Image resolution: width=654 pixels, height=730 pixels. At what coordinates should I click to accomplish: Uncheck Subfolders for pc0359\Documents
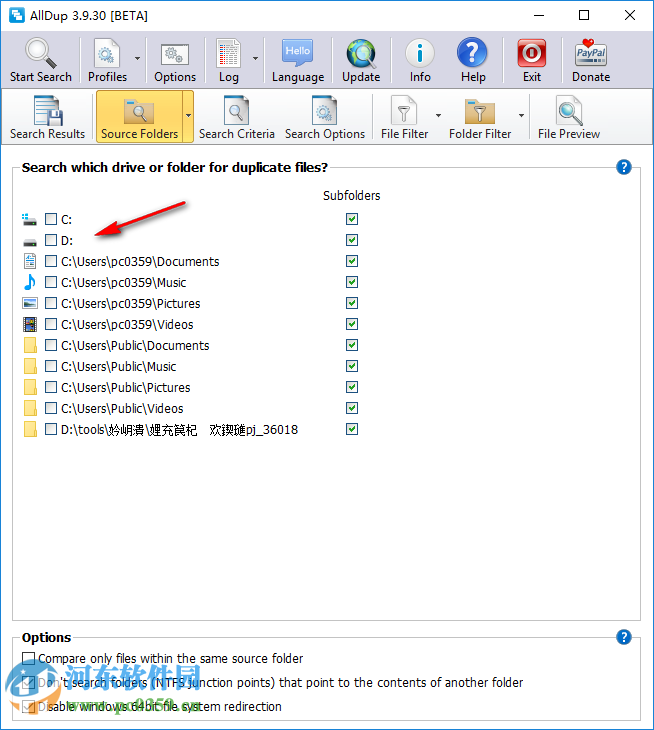point(352,261)
